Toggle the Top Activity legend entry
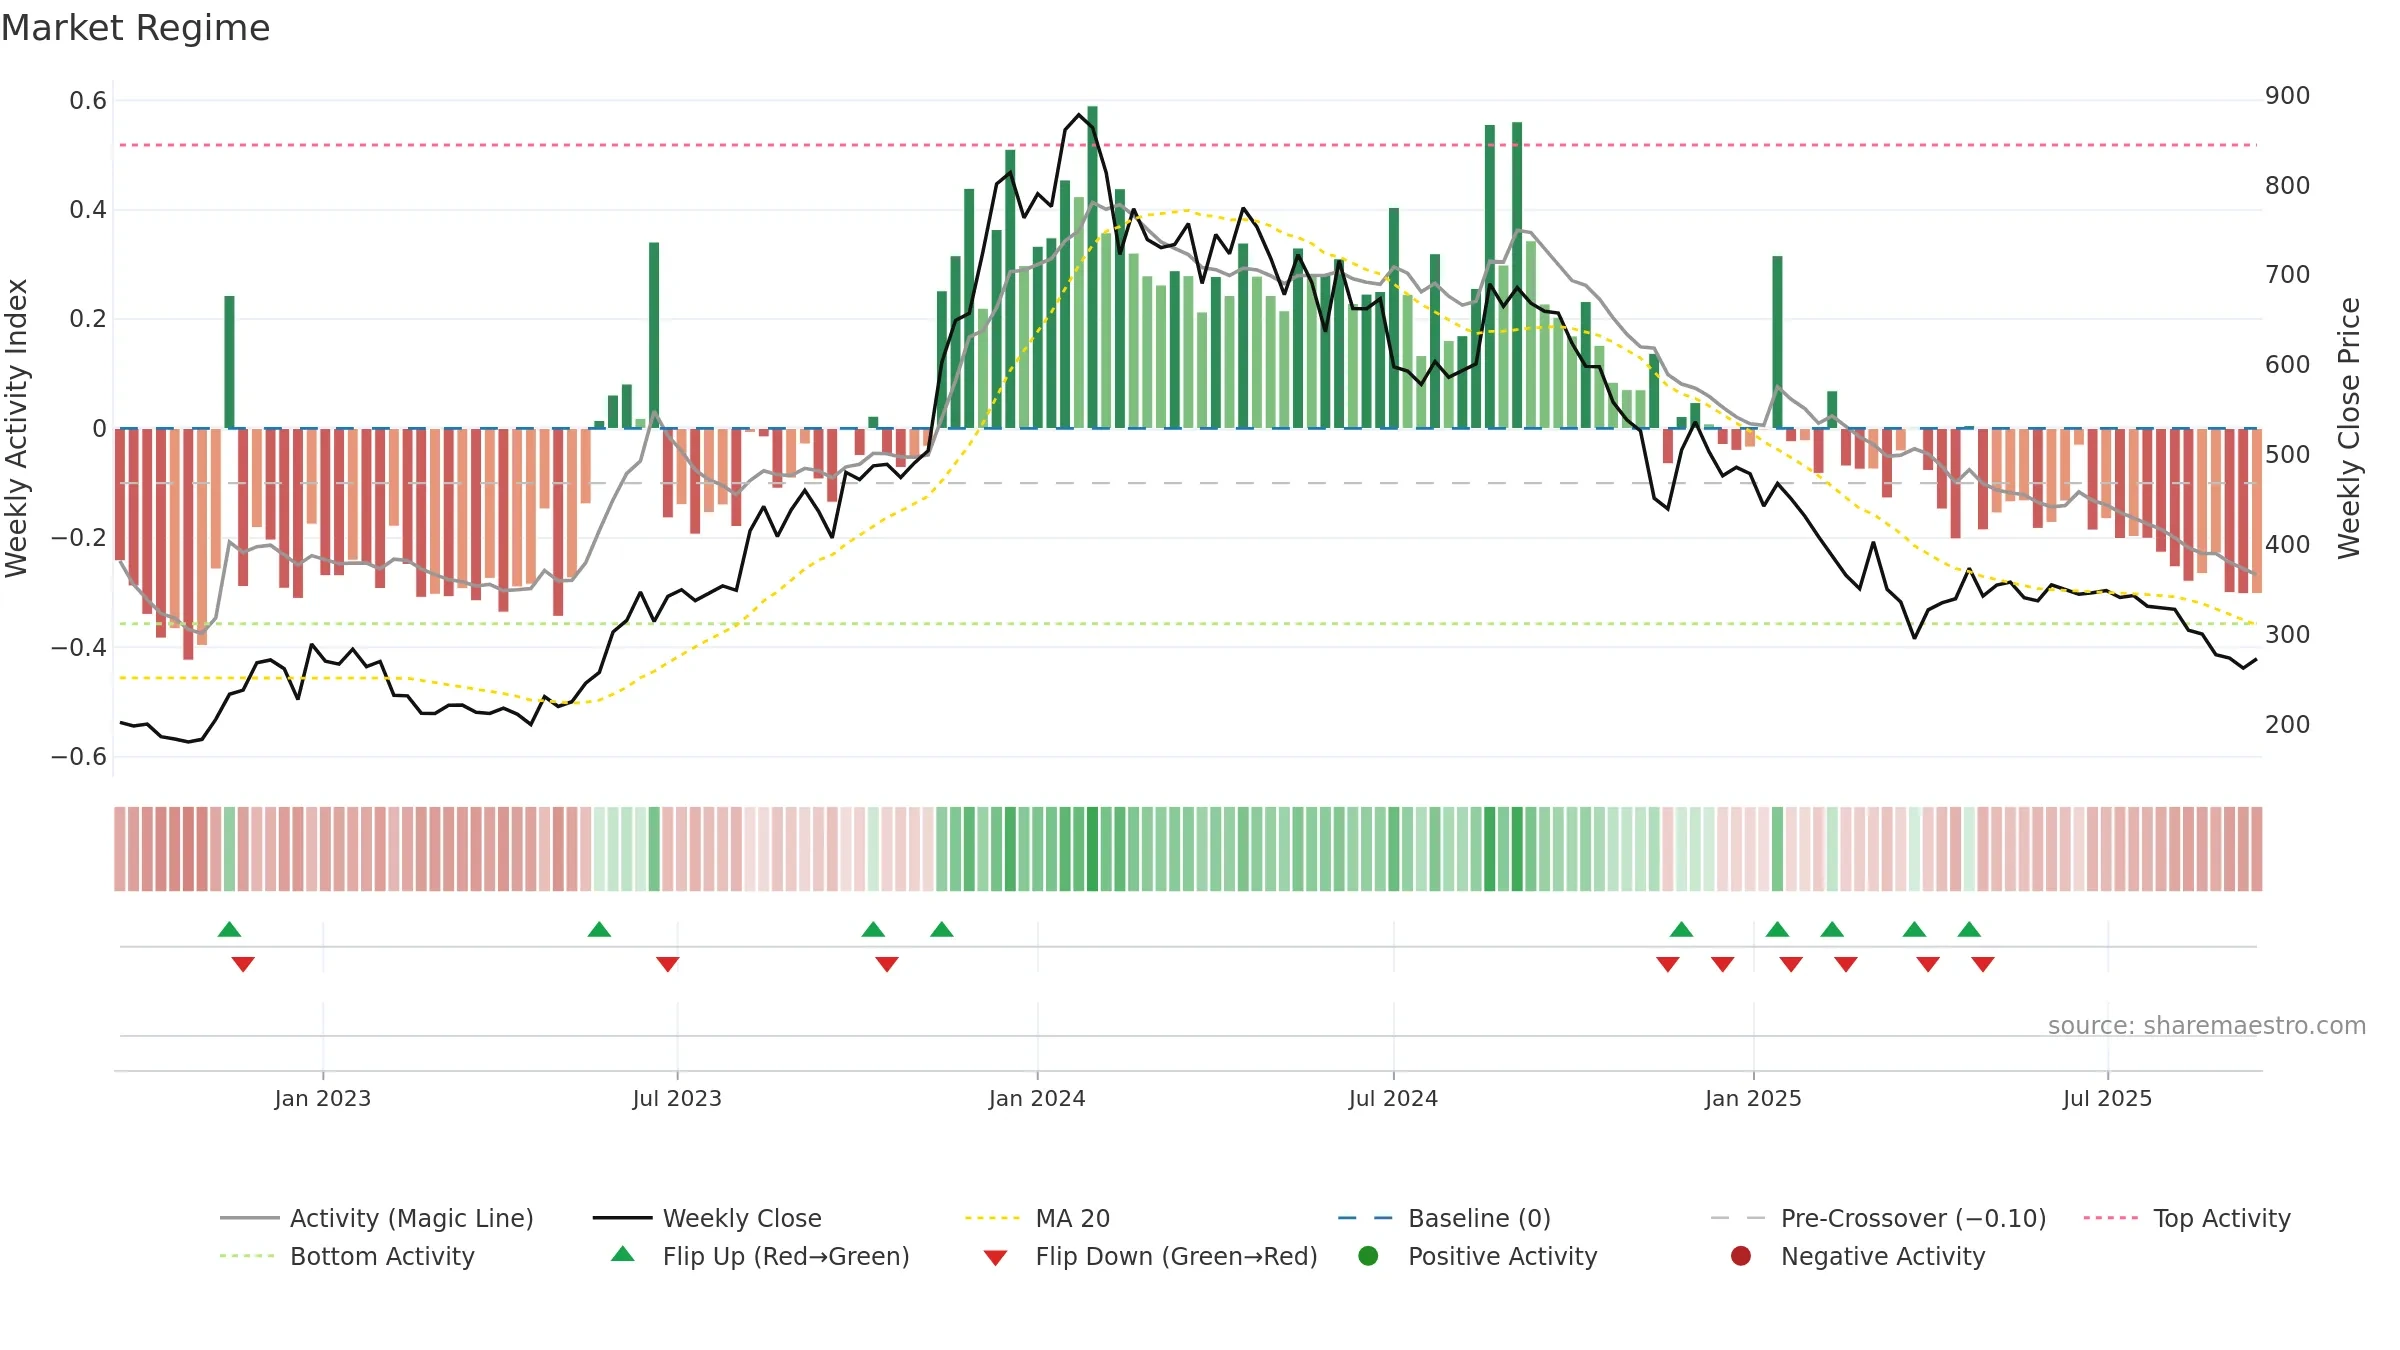Image resolution: width=2400 pixels, height=1350 pixels. 2187,1218
